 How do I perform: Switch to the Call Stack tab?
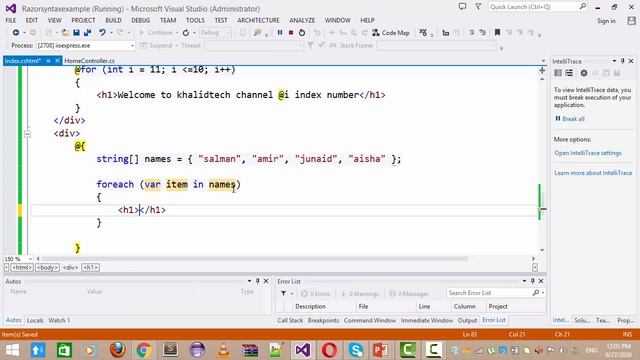[x=290, y=320]
